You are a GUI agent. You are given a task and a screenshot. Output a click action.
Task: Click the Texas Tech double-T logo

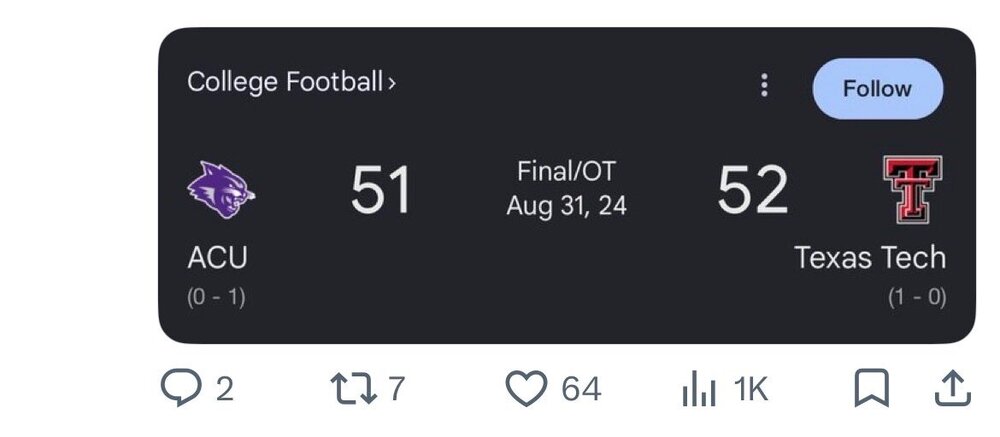tap(913, 189)
